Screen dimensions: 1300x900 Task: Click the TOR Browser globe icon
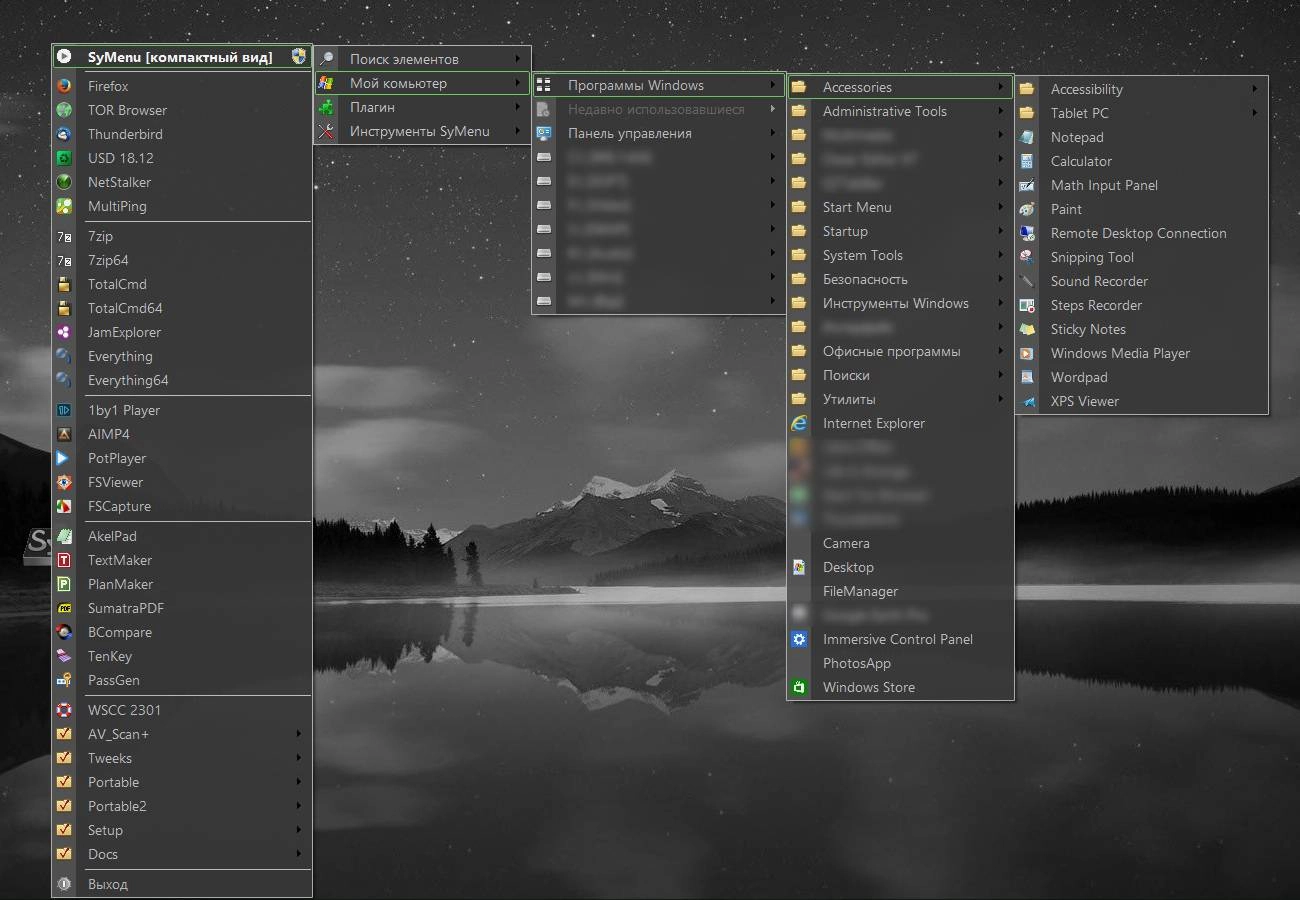pyautogui.click(x=64, y=110)
